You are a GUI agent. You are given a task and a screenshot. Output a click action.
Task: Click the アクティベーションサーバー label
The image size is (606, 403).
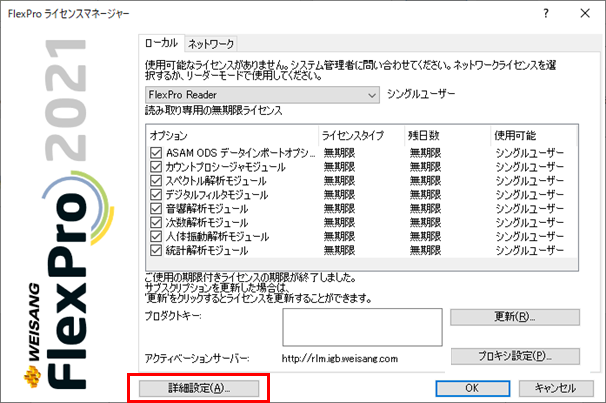(x=197, y=359)
